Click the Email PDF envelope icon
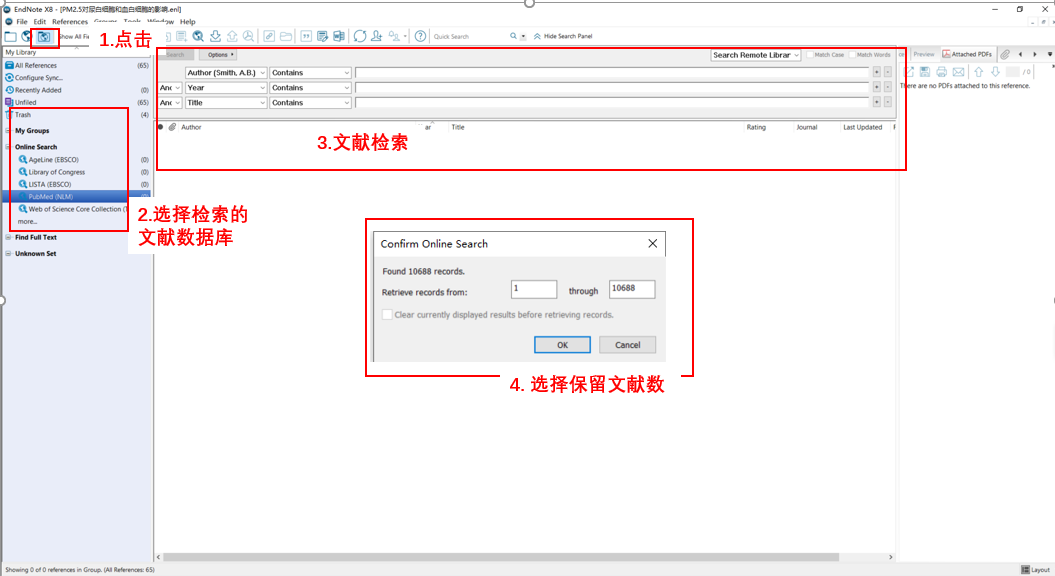The image size is (1055, 576). [x=959, y=71]
